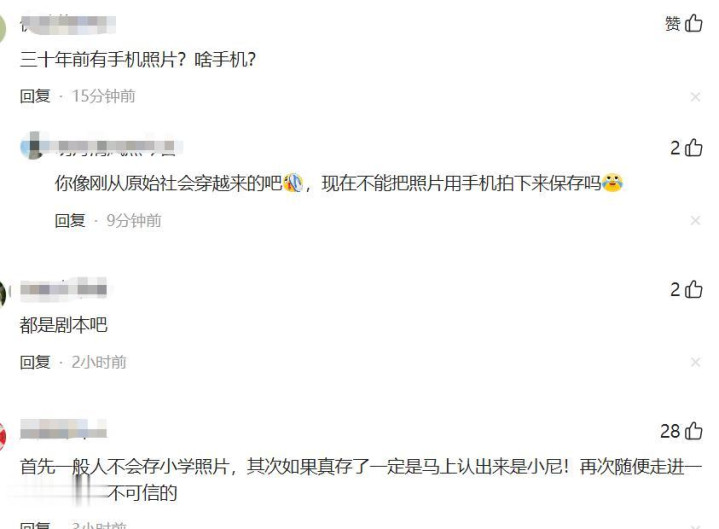The width and height of the screenshot is (719, 529).
Task: Dismiss the comment posted 15分钟前
Action: click(x=695, y=97)
